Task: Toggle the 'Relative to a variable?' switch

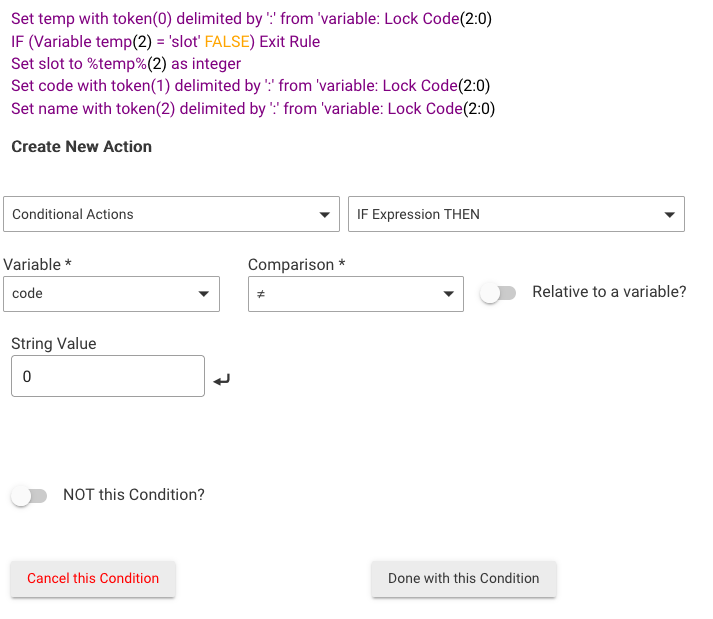Action: tap(498, 293)
